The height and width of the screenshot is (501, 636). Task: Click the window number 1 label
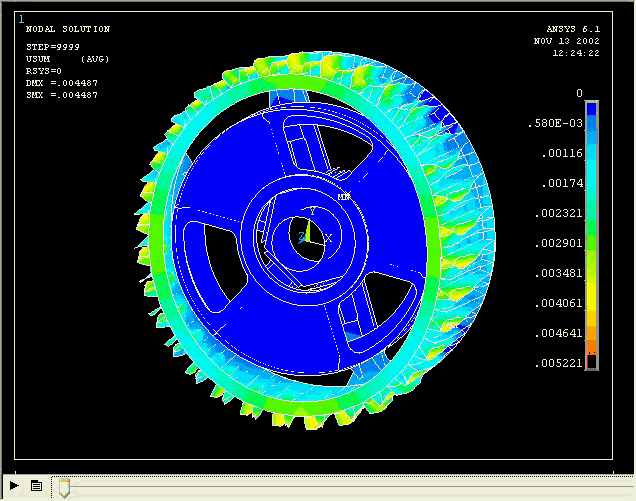pyautogui.click(x=21, y=18)
